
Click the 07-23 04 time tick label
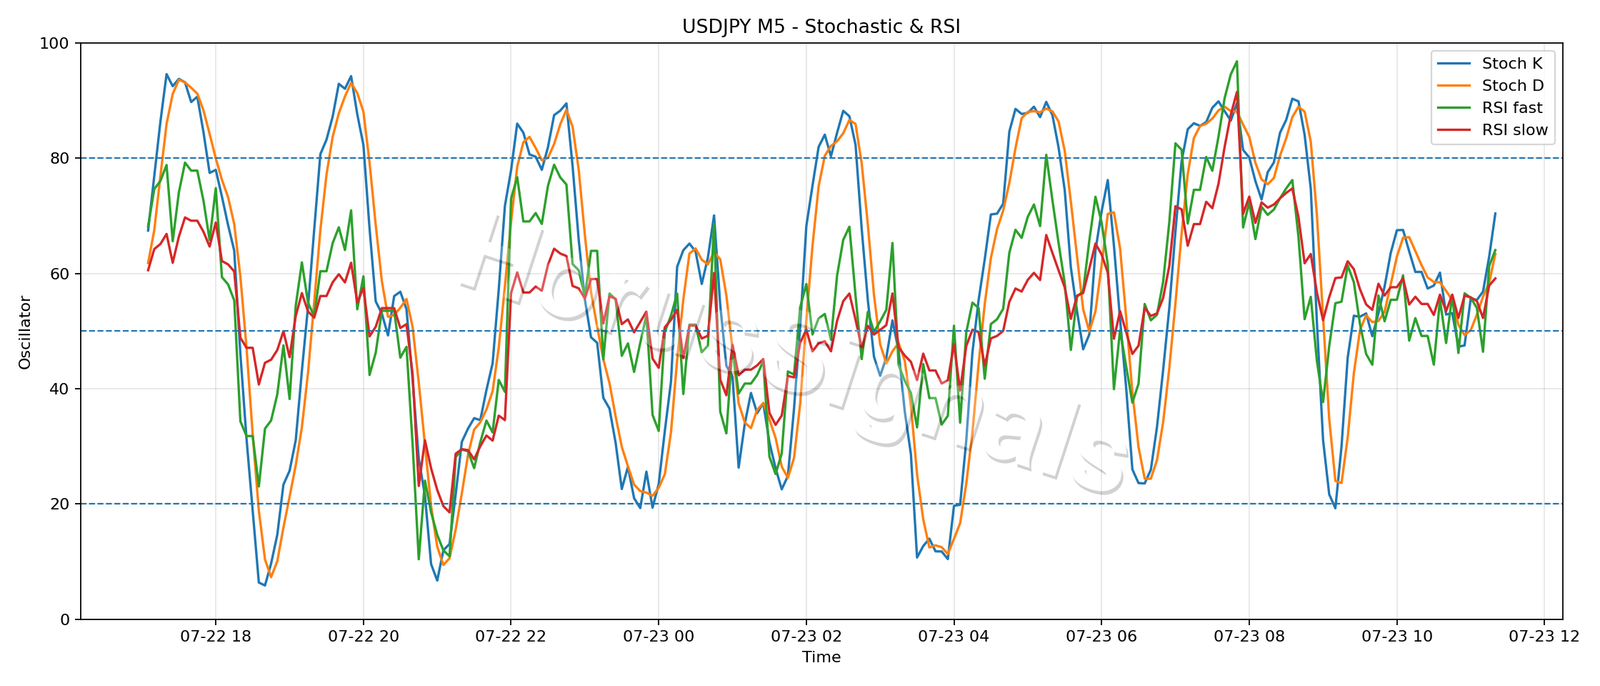coord(954,635)
